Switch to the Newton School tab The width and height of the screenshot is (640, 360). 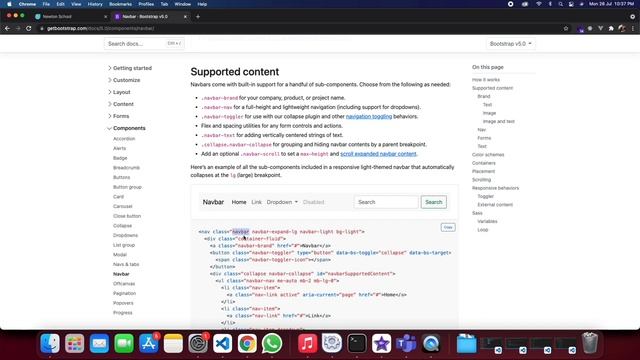point(70,16)
